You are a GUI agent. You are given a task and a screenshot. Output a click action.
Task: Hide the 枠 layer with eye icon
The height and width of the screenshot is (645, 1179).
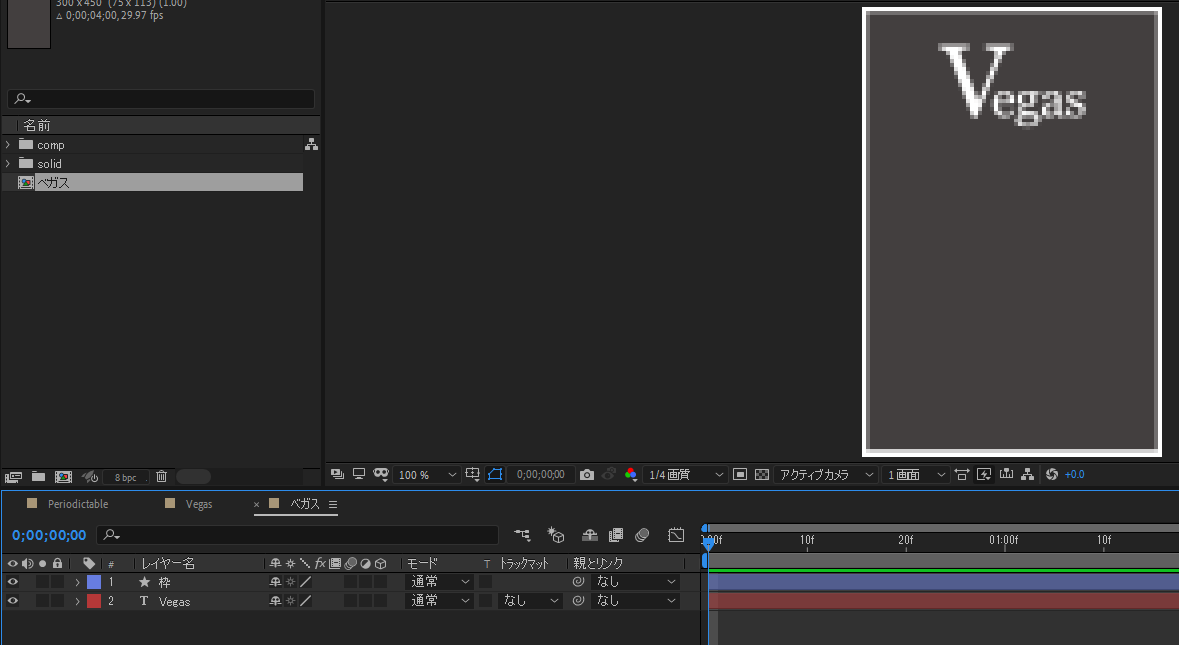click(13, 581)
